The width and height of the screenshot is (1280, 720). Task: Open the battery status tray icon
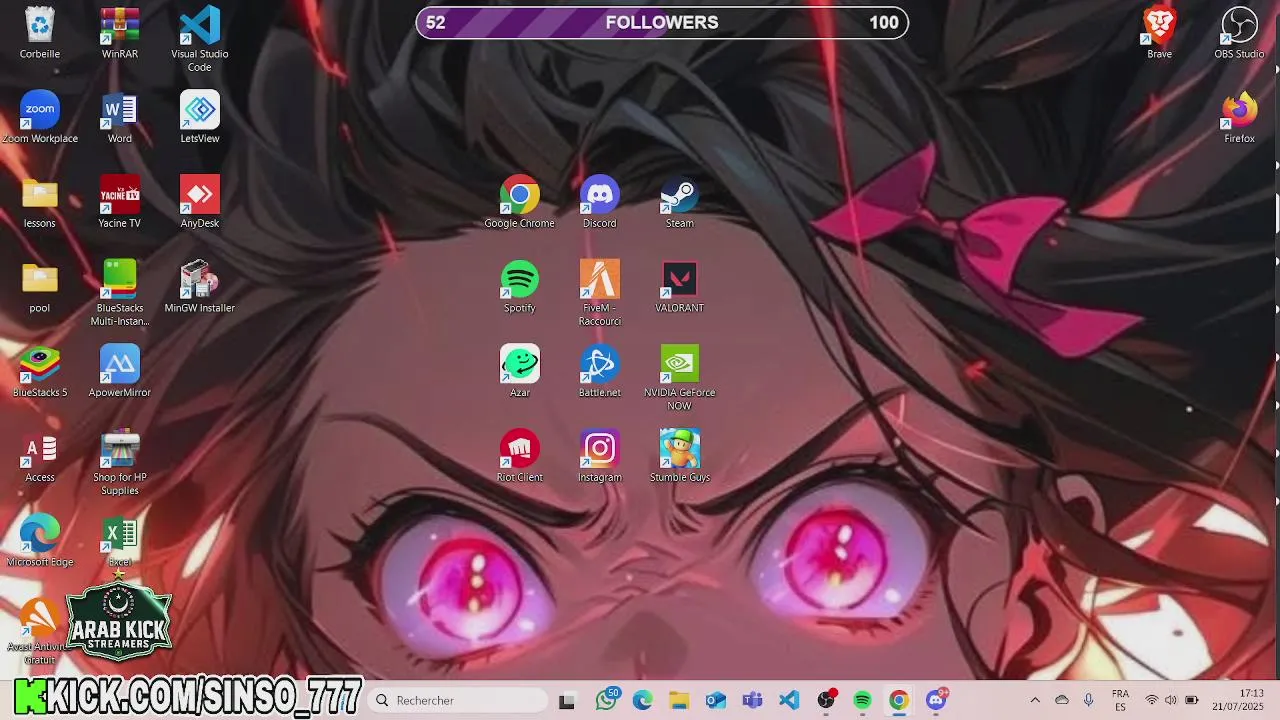pyautogui.click(x=1192, y=700)
